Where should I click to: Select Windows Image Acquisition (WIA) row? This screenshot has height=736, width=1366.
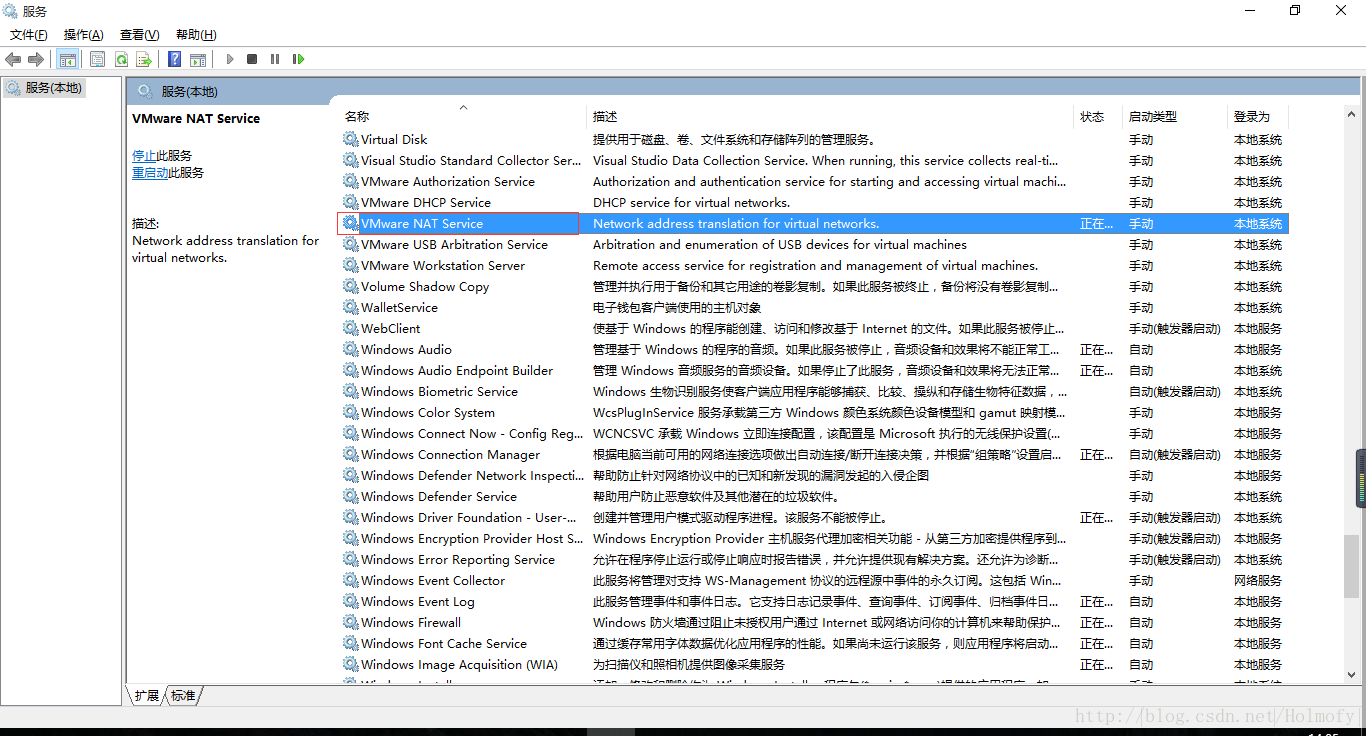pyautogui.click(x=814, y=664)
